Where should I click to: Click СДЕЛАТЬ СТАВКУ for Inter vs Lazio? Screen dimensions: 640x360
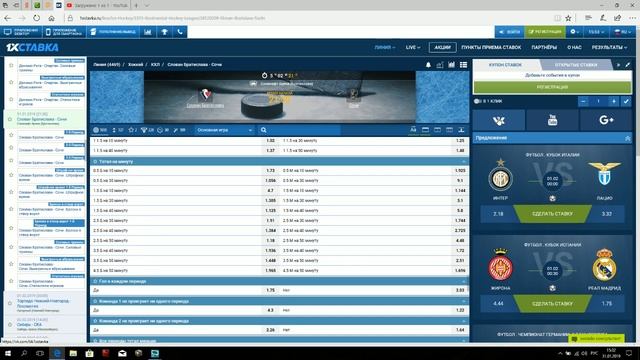pos(552,214)
